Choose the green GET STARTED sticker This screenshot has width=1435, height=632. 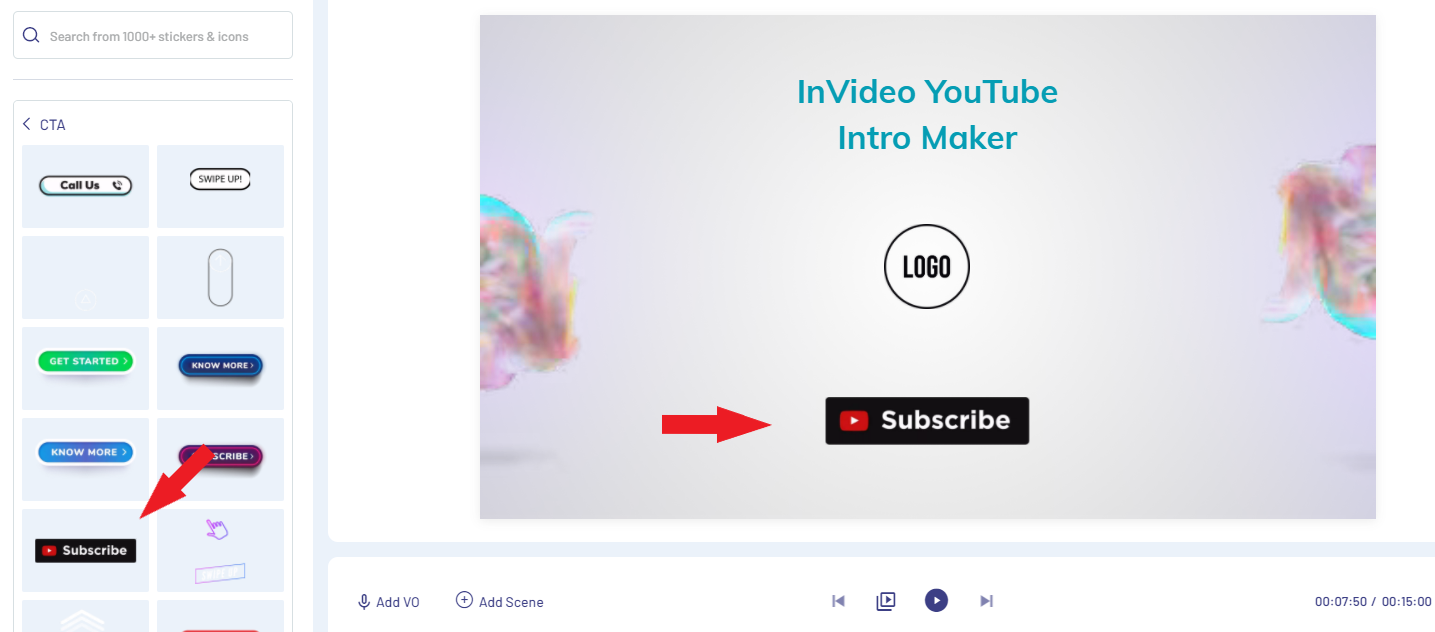click(85, 368)
